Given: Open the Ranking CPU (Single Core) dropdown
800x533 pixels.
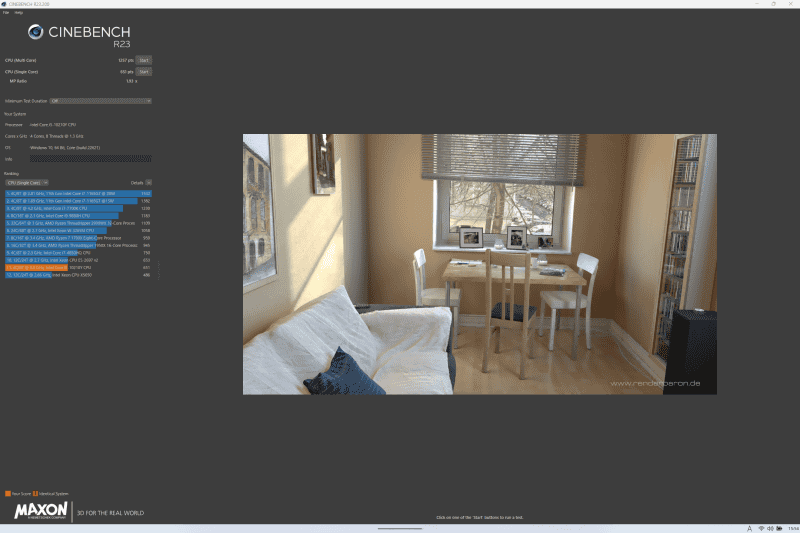Looking at the screenshot, I should click(27, 183).
